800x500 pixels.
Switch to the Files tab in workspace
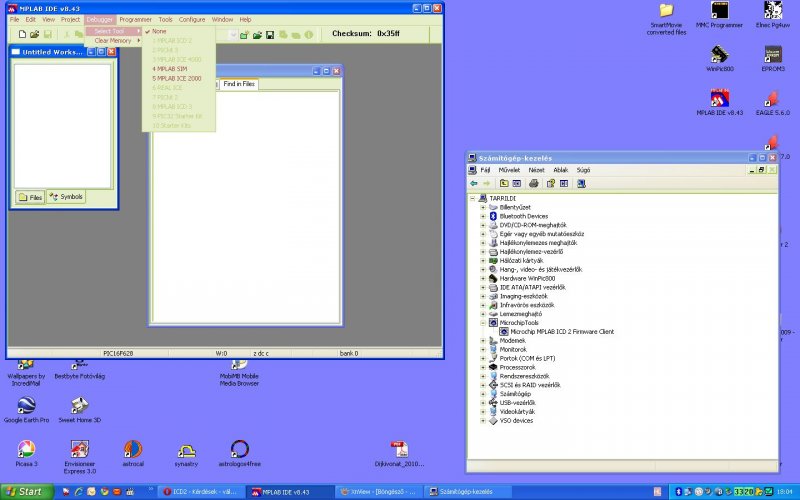point(30,197)
